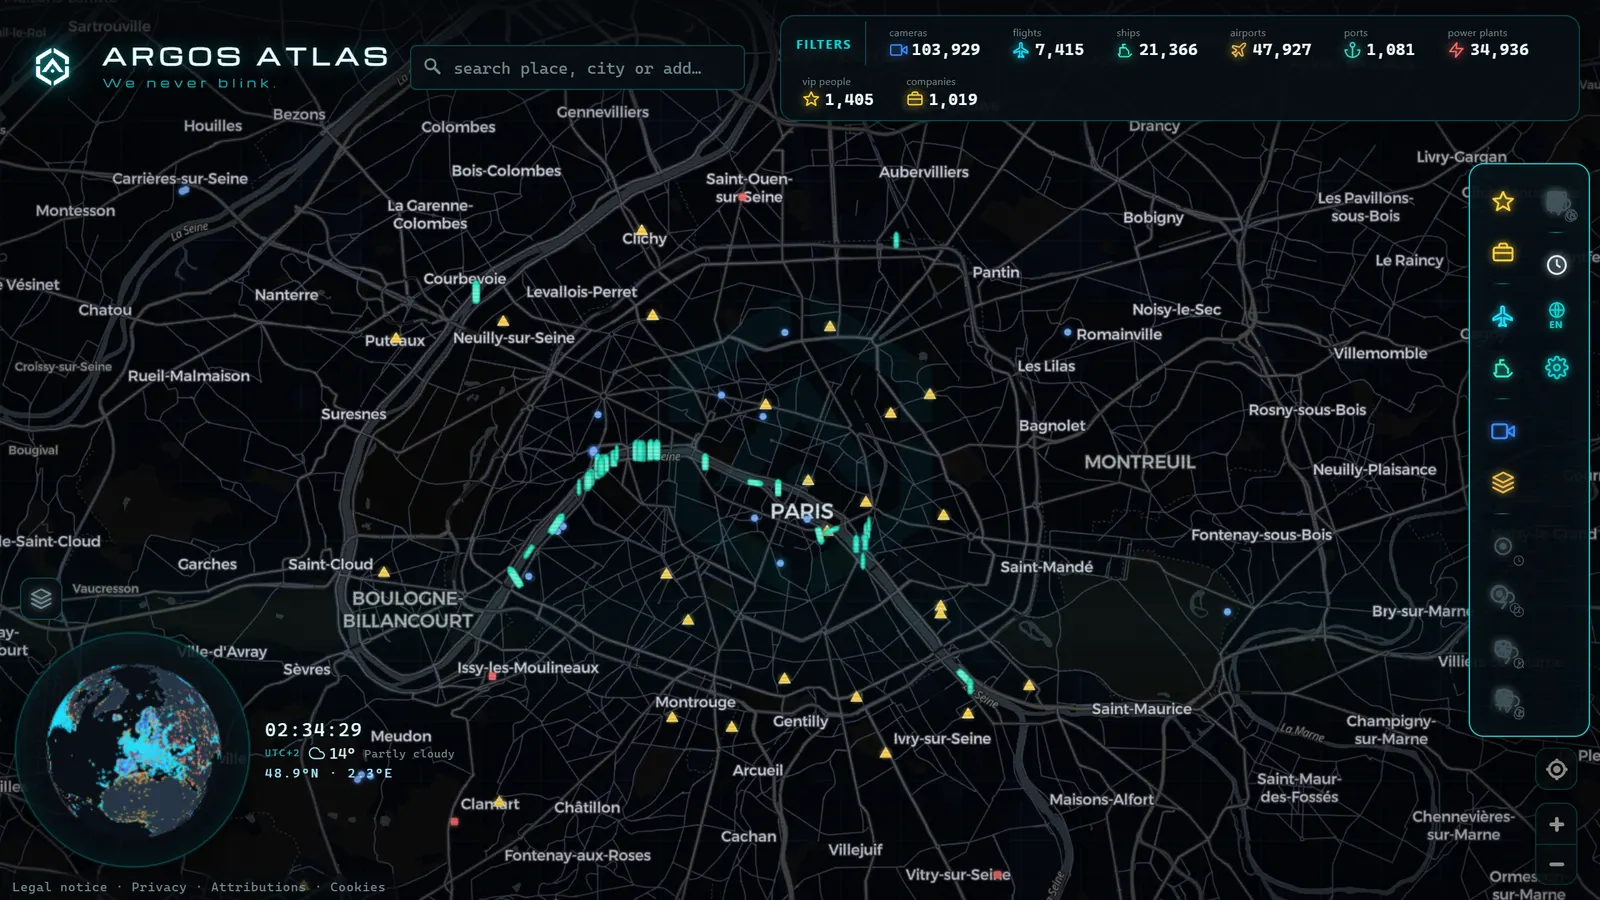The height and width of the screenshot is (900, 1600).
Task: Click the yellow triangle marker at Saint-Cloud
Action: (383, 572)
